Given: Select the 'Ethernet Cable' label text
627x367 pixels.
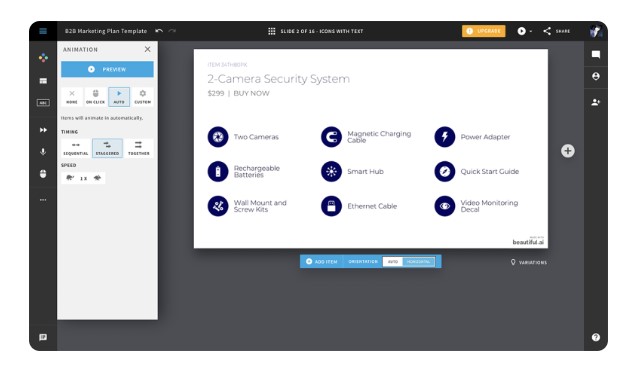Looking at the screenshot, I should (372, 206).
